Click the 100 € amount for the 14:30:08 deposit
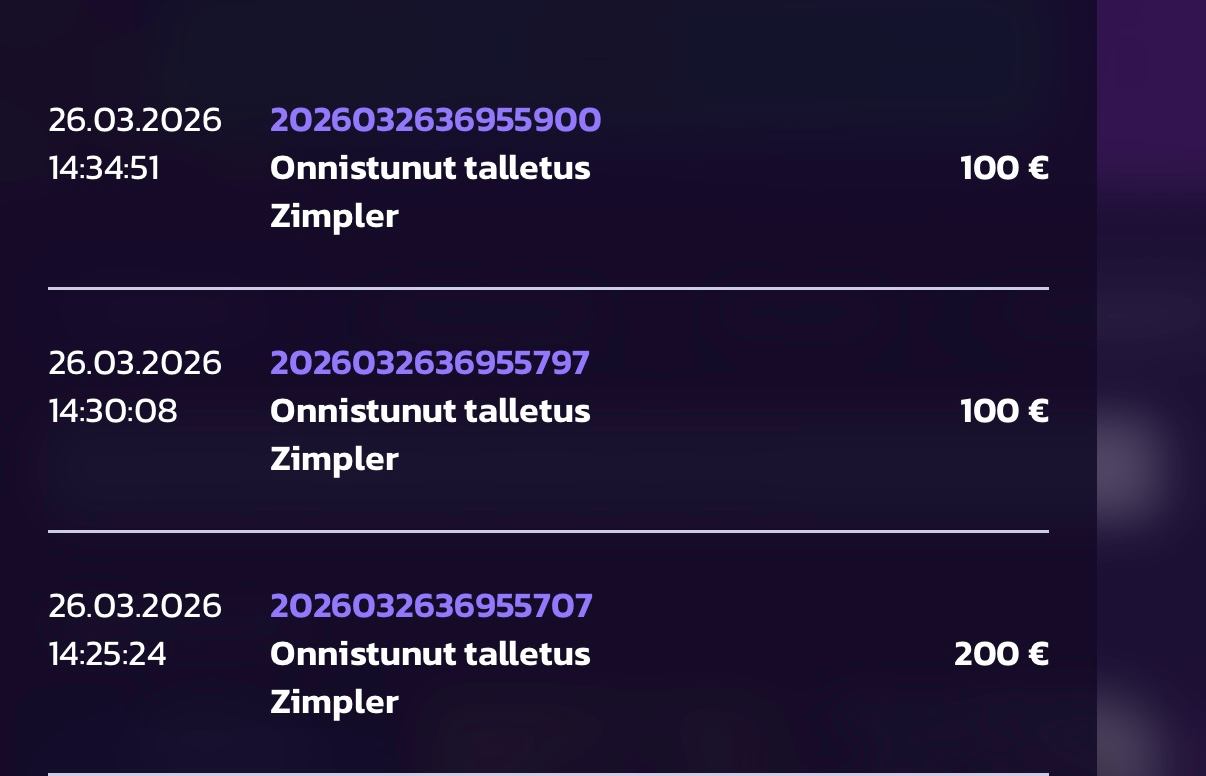The image size is (1206, 776). pos(1004,411)
